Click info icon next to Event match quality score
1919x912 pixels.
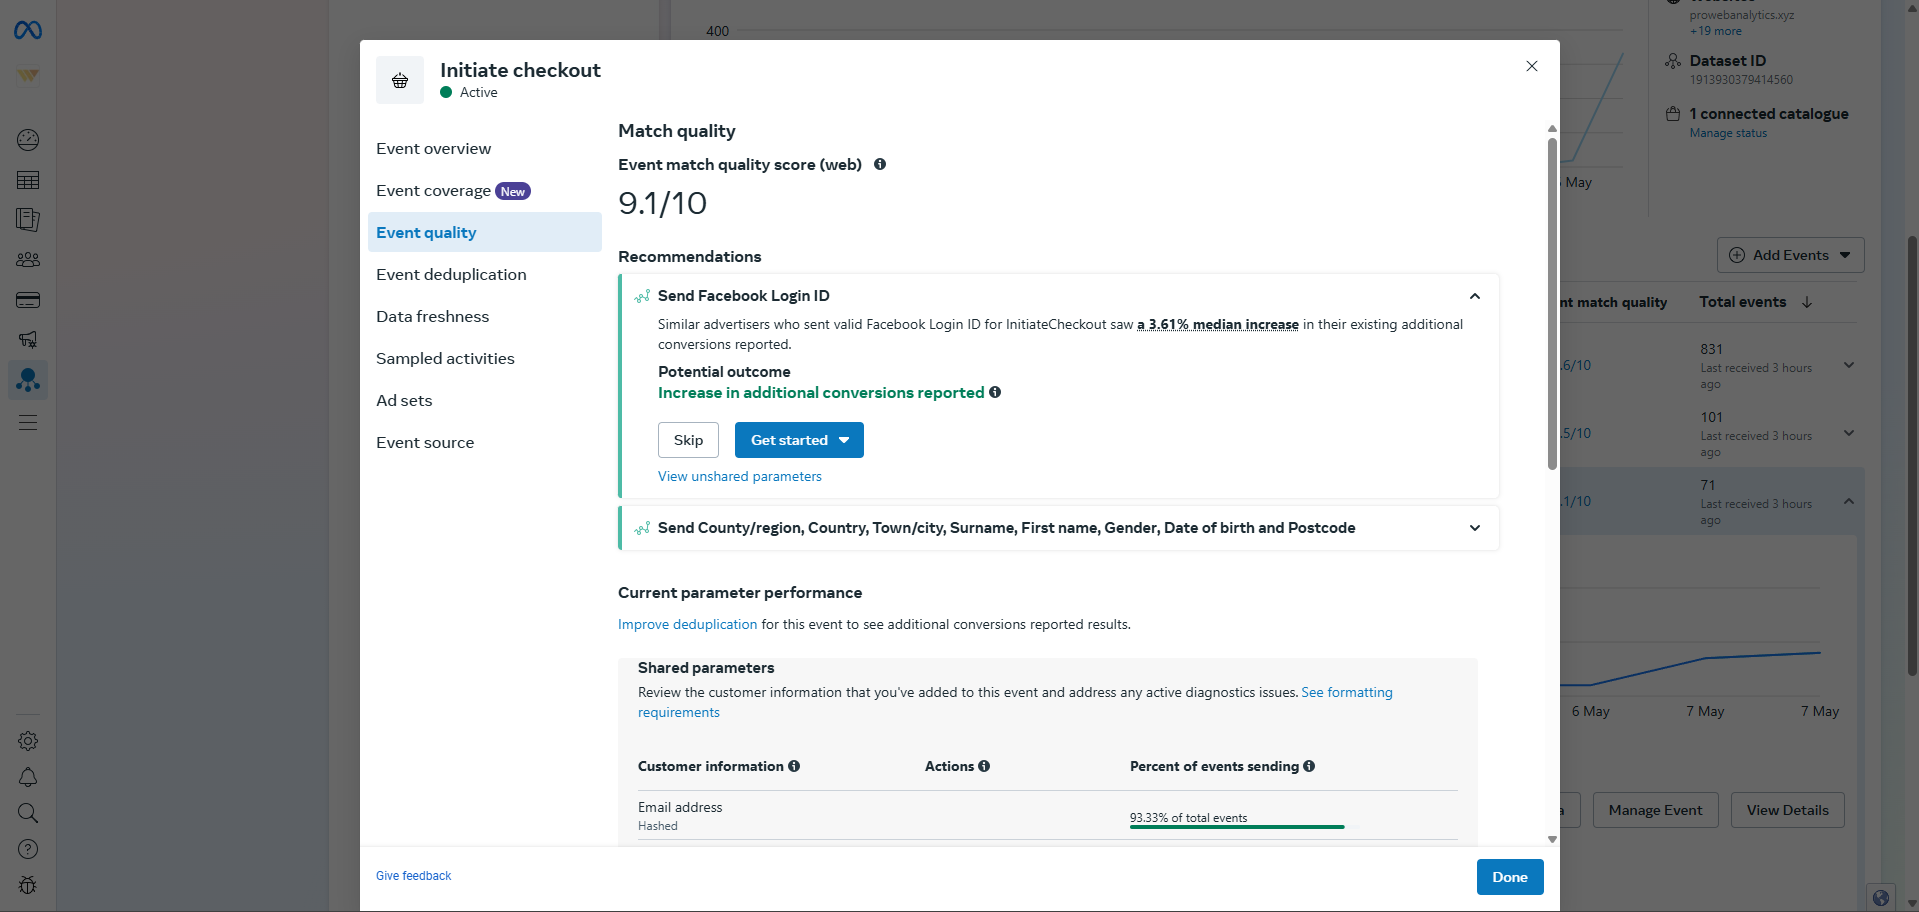pyautogui.click(x=880, y=164)
